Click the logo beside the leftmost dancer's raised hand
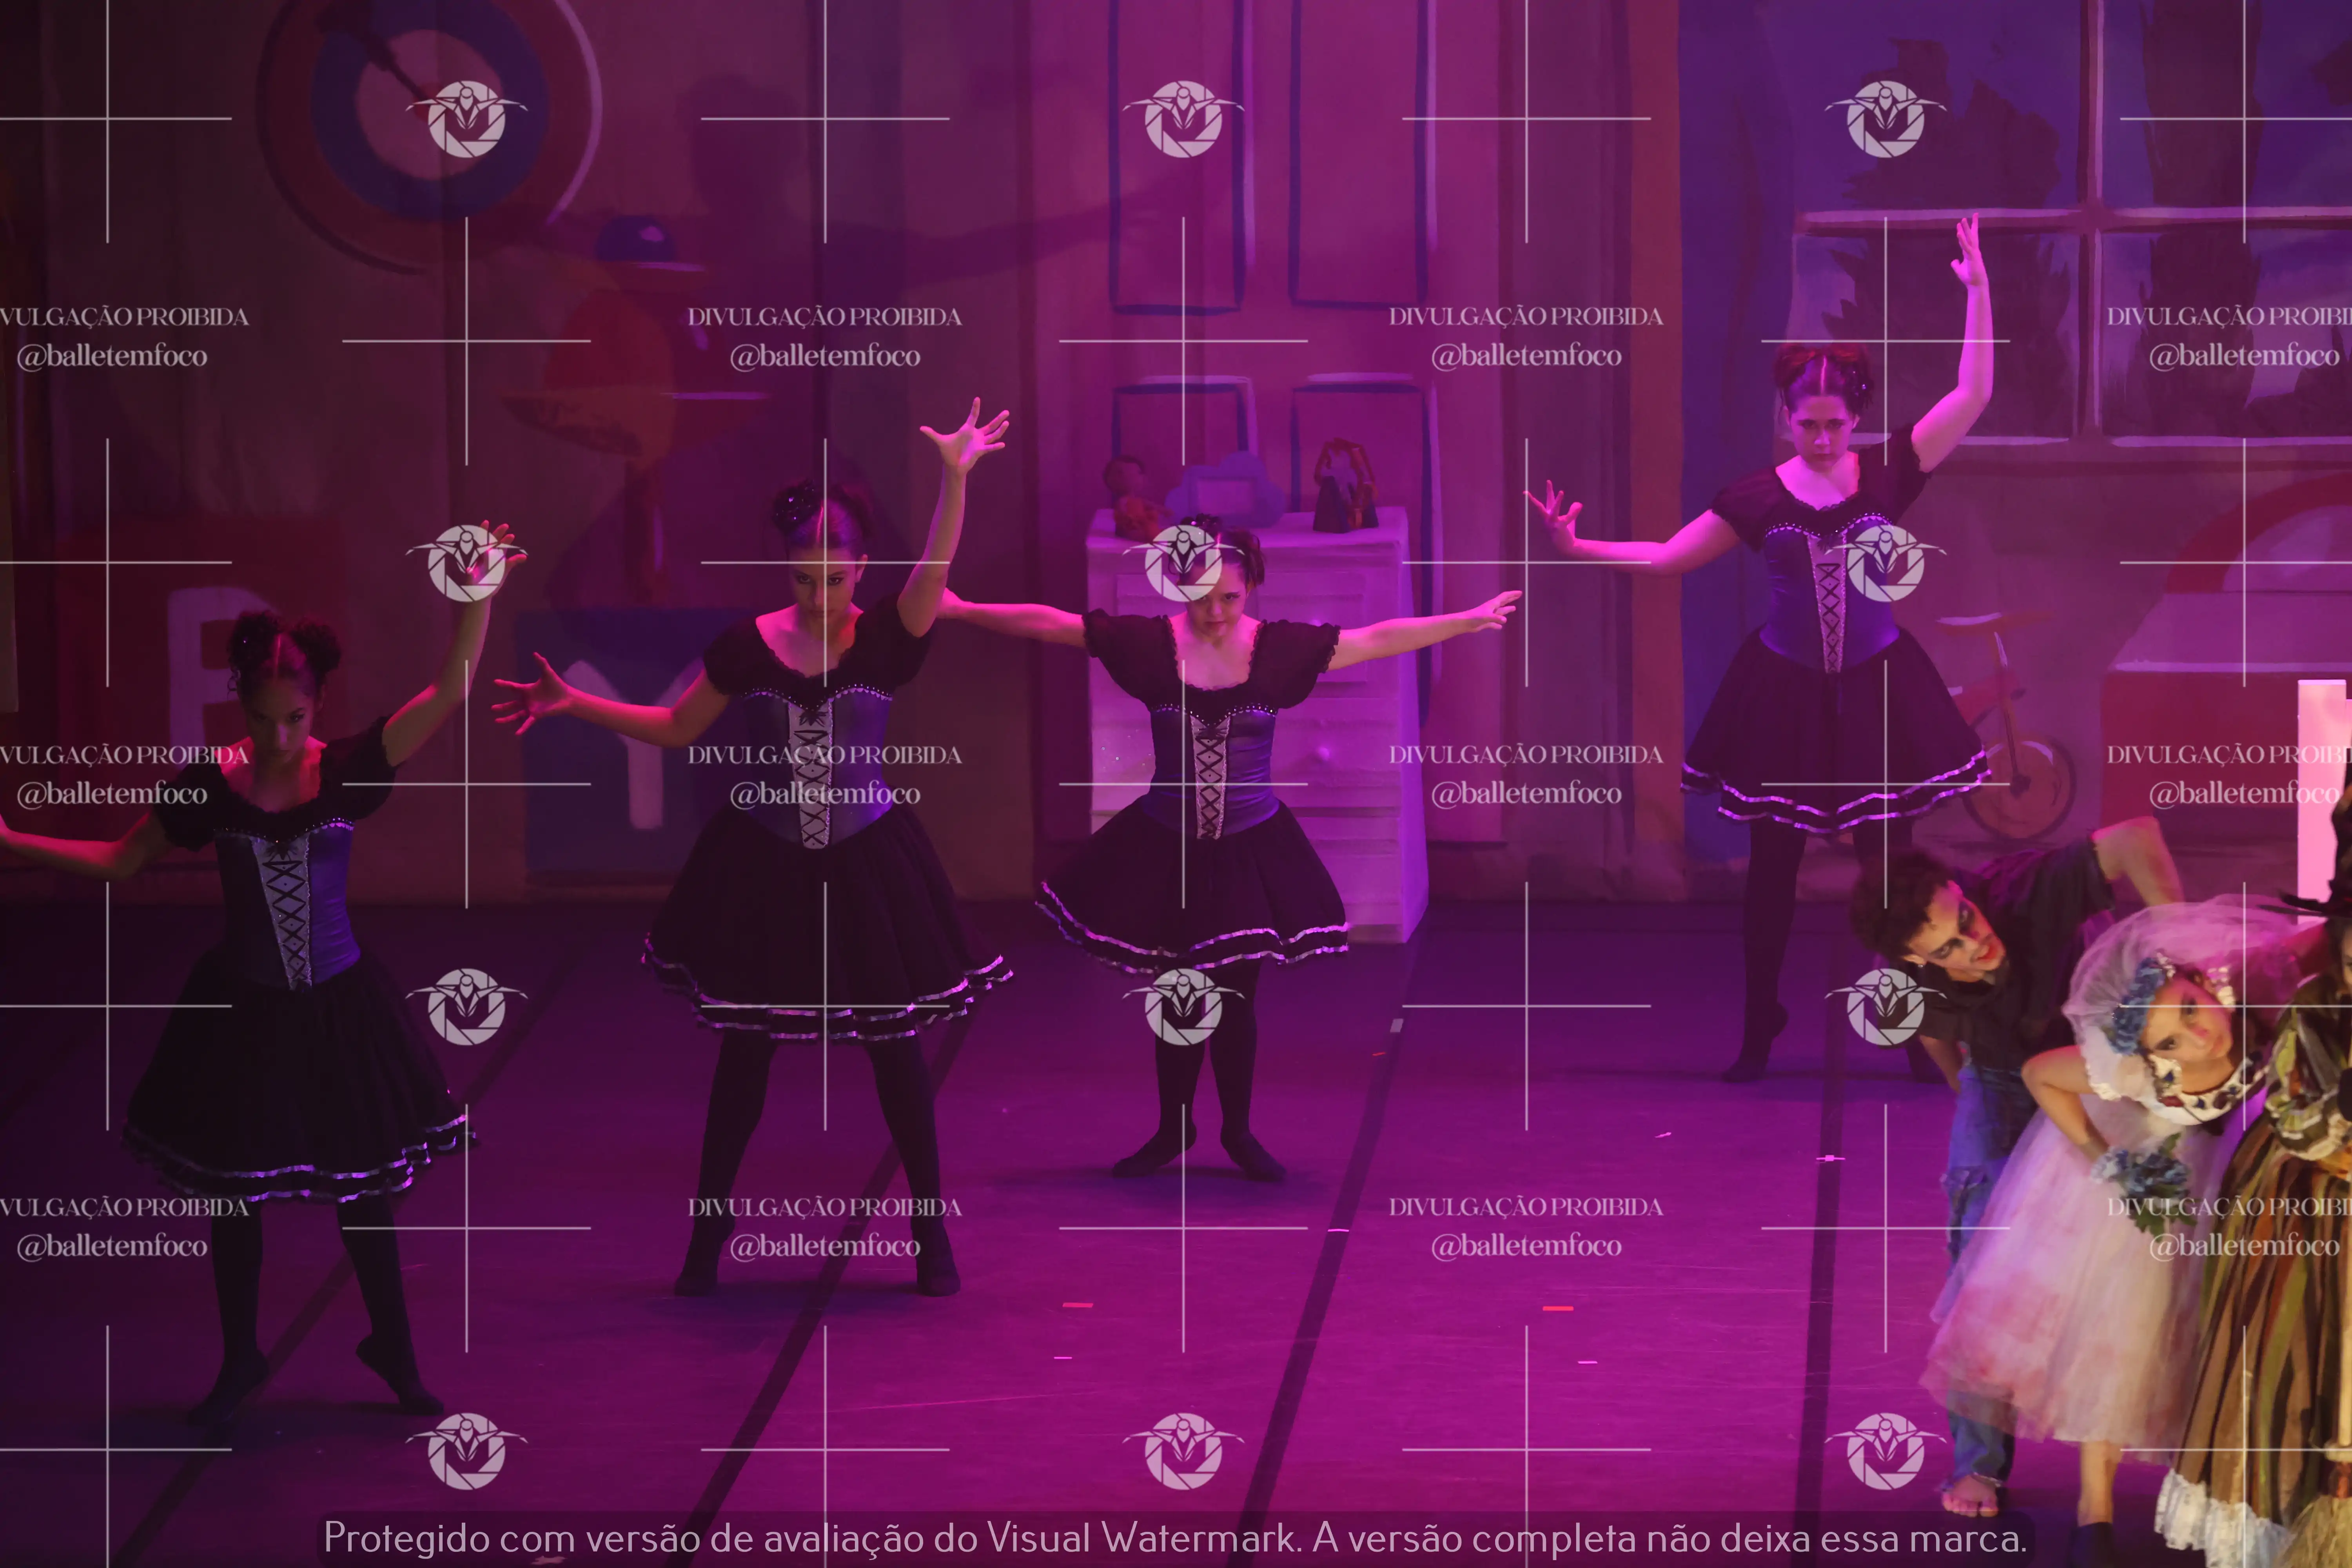The width and height of the screenshot is (2352, 1568). point(466,563)
